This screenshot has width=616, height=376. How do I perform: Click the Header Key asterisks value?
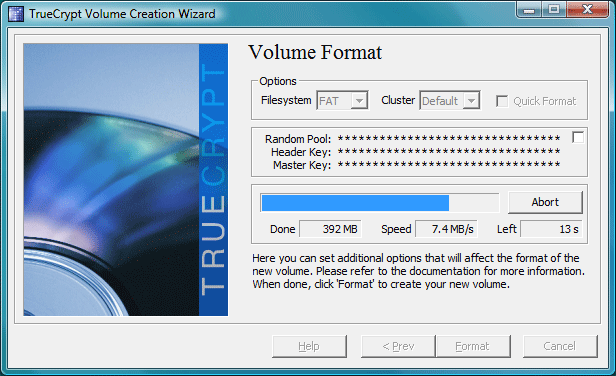pyautogui.click(x=449, y=151)
